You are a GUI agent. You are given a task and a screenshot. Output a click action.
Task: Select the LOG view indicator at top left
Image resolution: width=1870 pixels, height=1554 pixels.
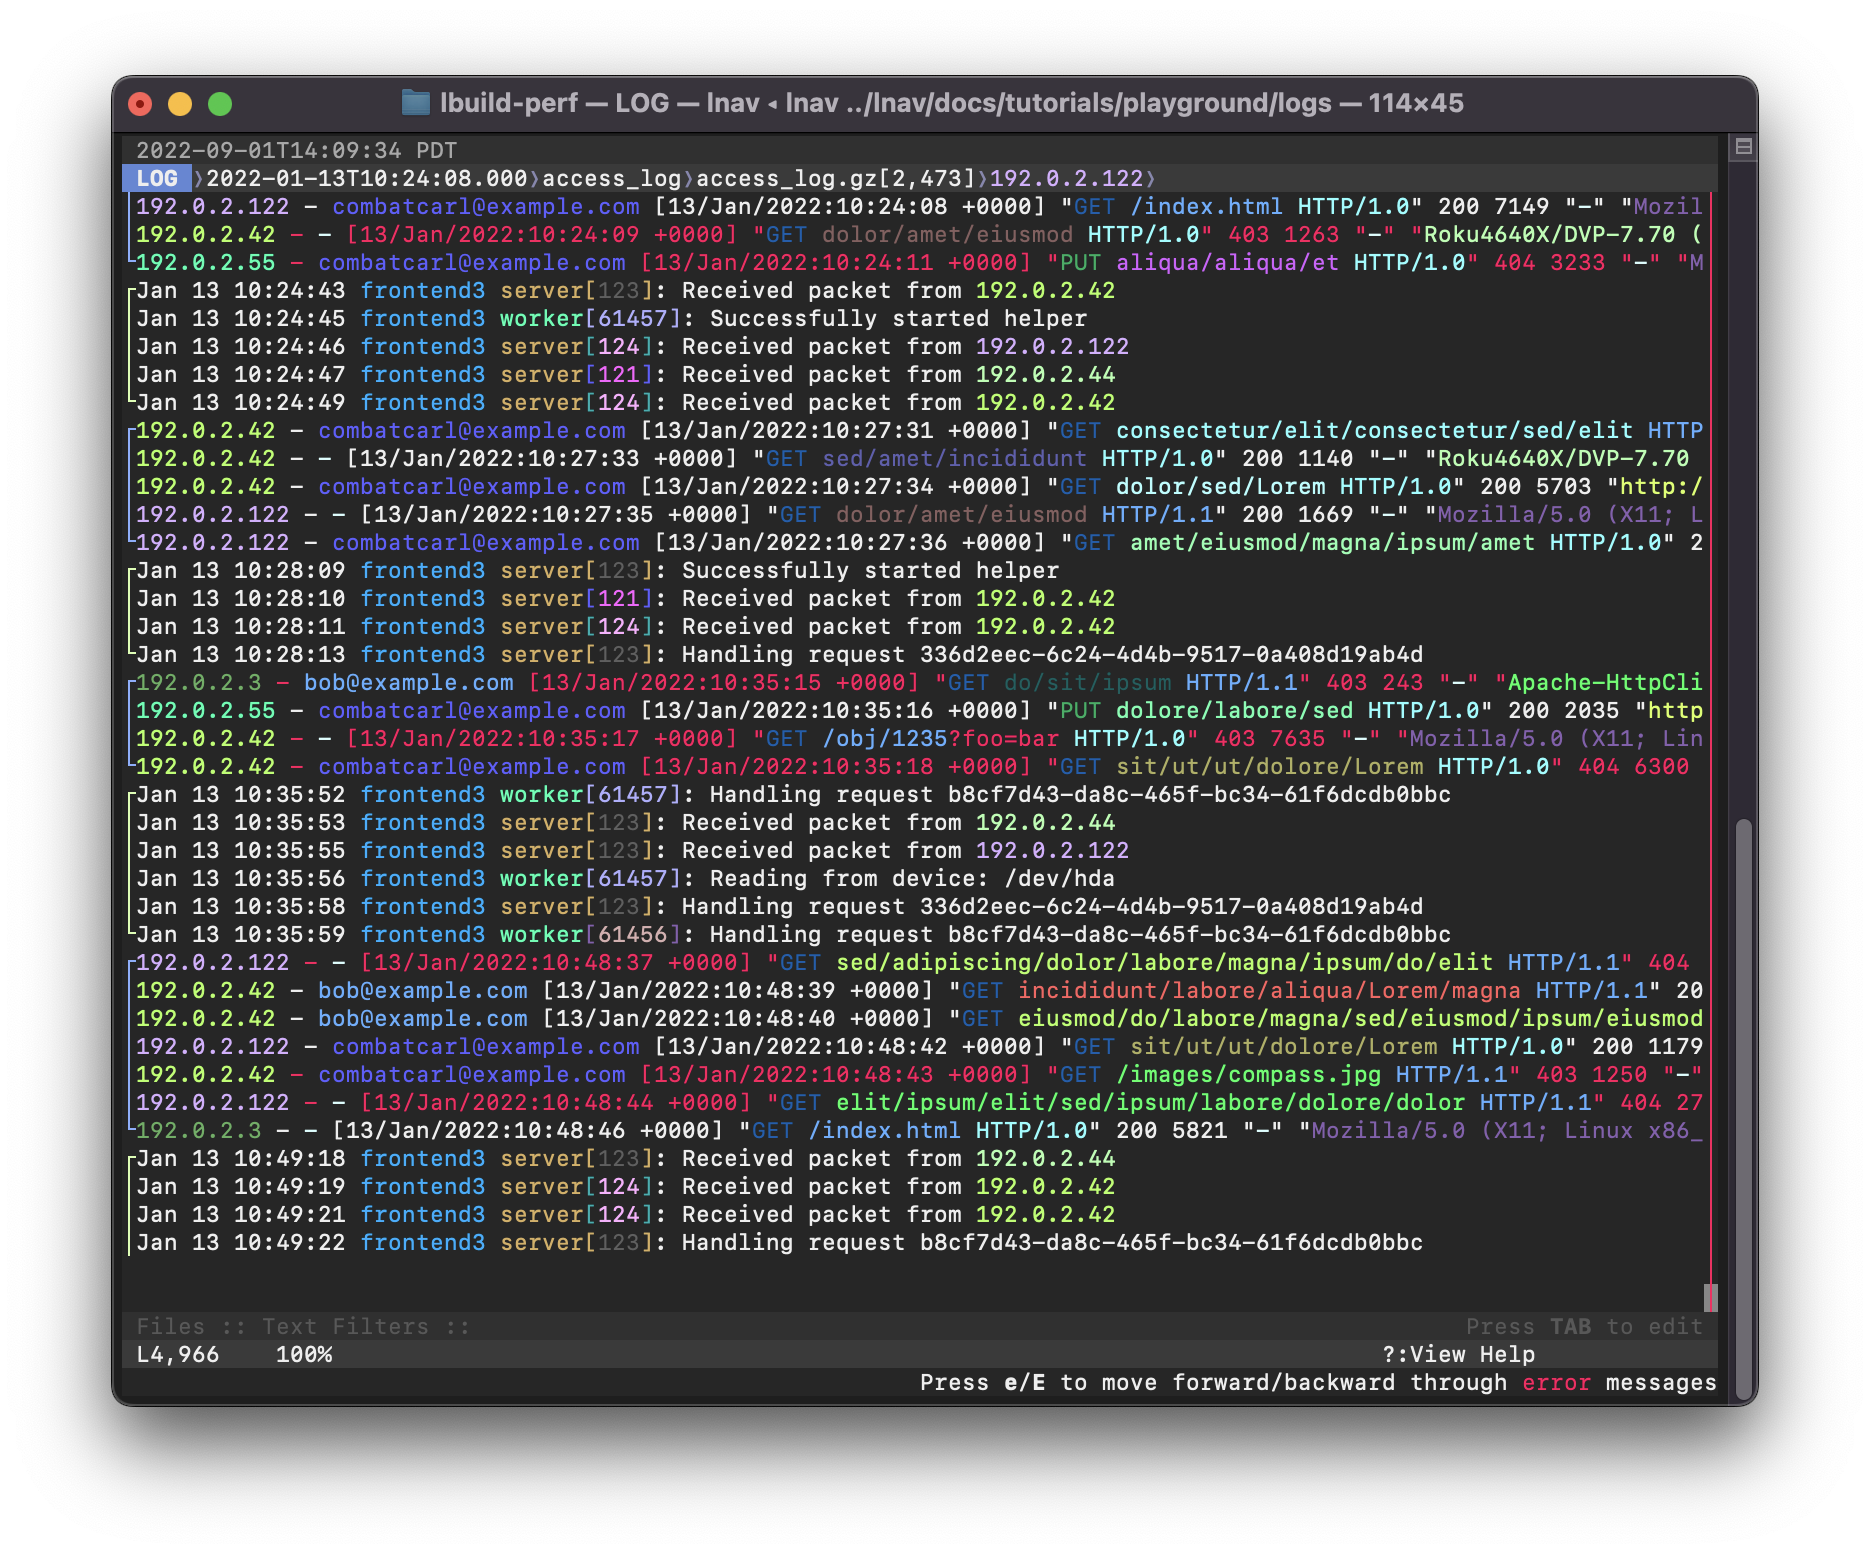158,177
